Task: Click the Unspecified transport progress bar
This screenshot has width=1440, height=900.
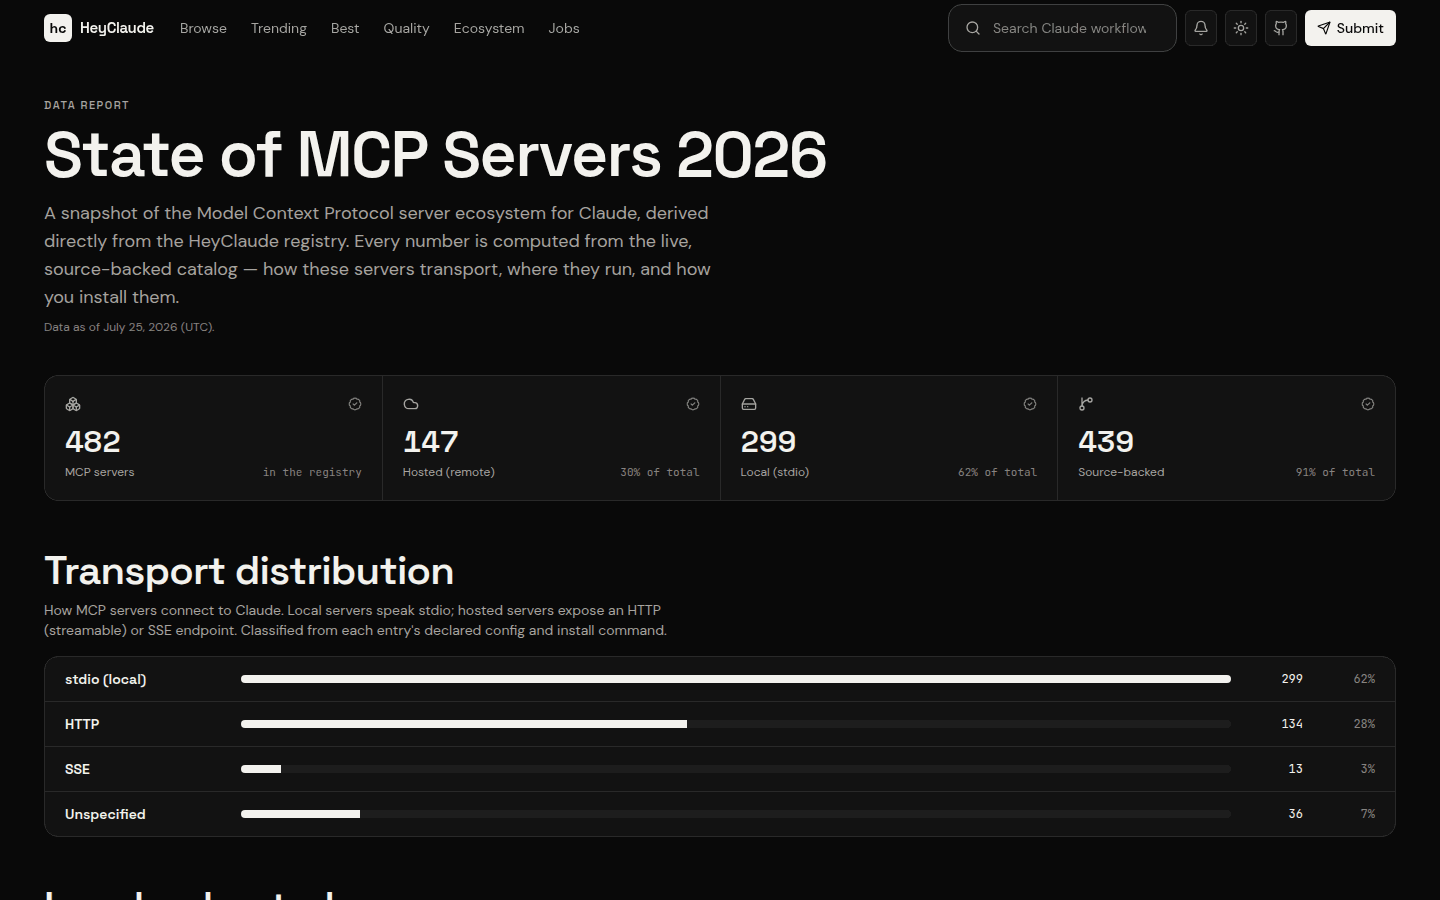Action: tap(736, 814)
